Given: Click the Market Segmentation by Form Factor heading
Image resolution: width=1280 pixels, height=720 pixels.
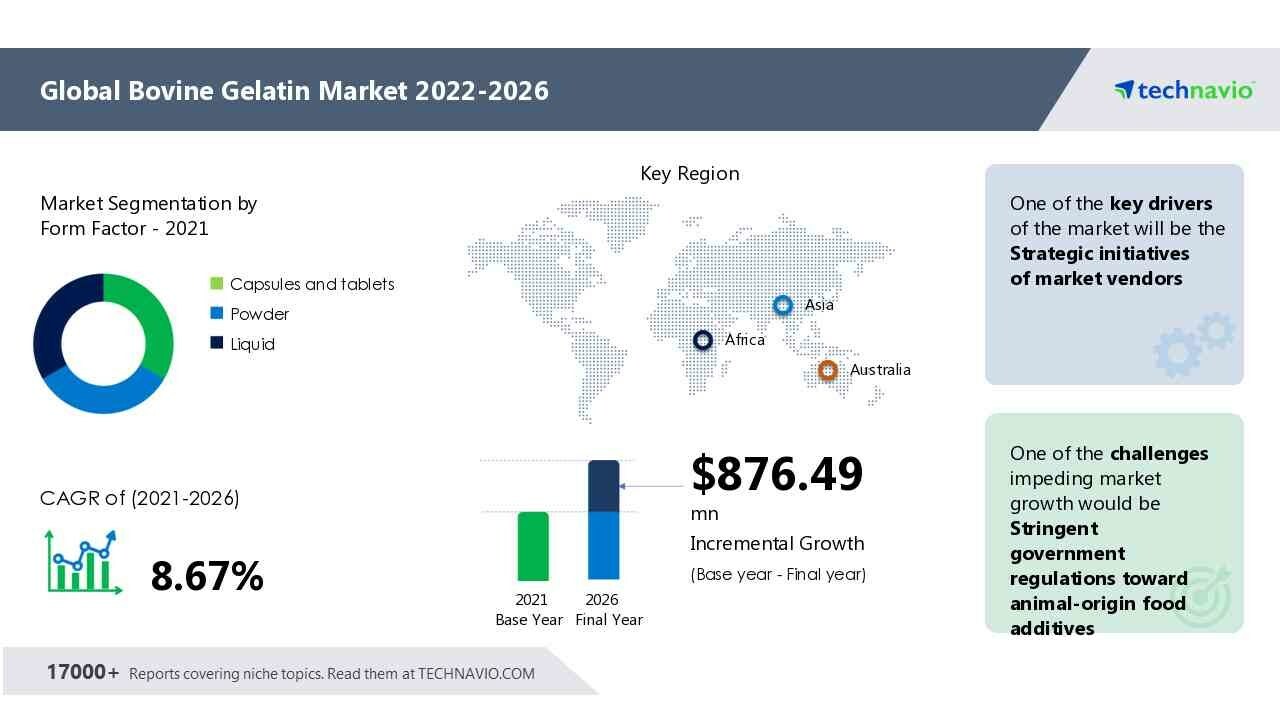Looking at the screenshot, I should click(149, 216).
